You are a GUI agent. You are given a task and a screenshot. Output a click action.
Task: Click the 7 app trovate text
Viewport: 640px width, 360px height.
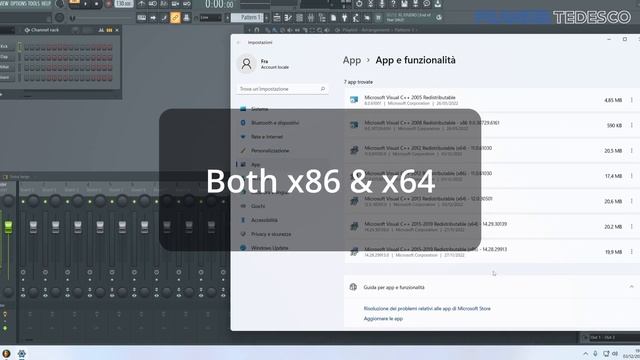point(358,82)
